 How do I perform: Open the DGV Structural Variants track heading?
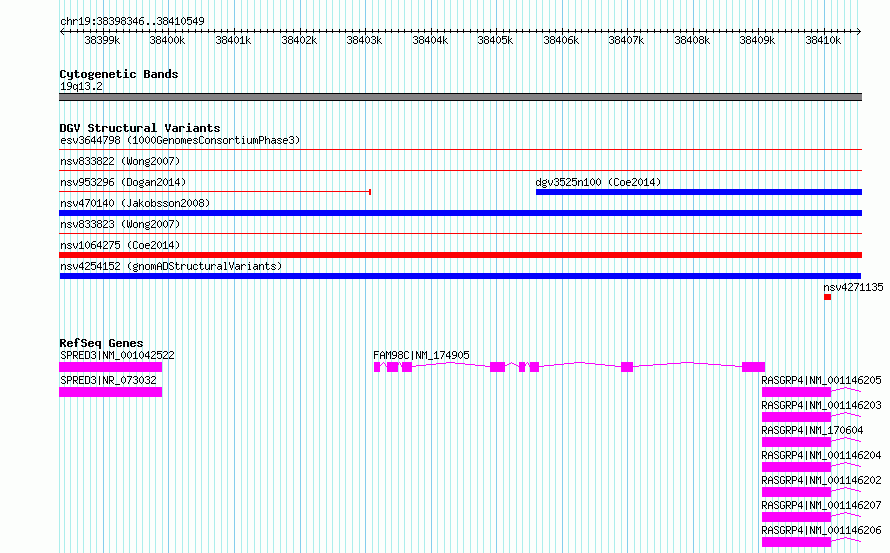[x=140, y=128]
